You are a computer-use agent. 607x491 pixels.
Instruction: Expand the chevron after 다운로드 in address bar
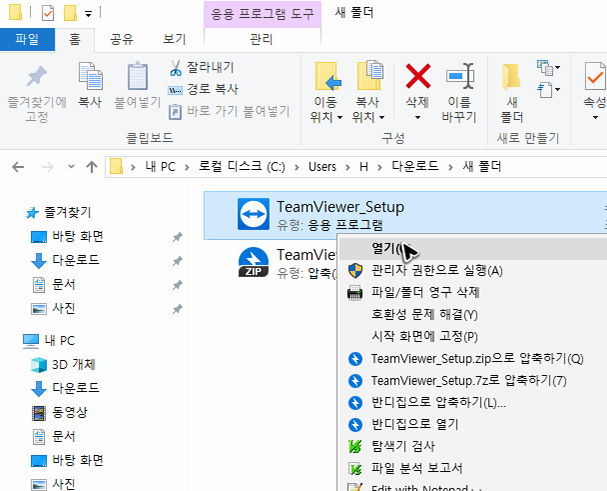coord(451,167)
